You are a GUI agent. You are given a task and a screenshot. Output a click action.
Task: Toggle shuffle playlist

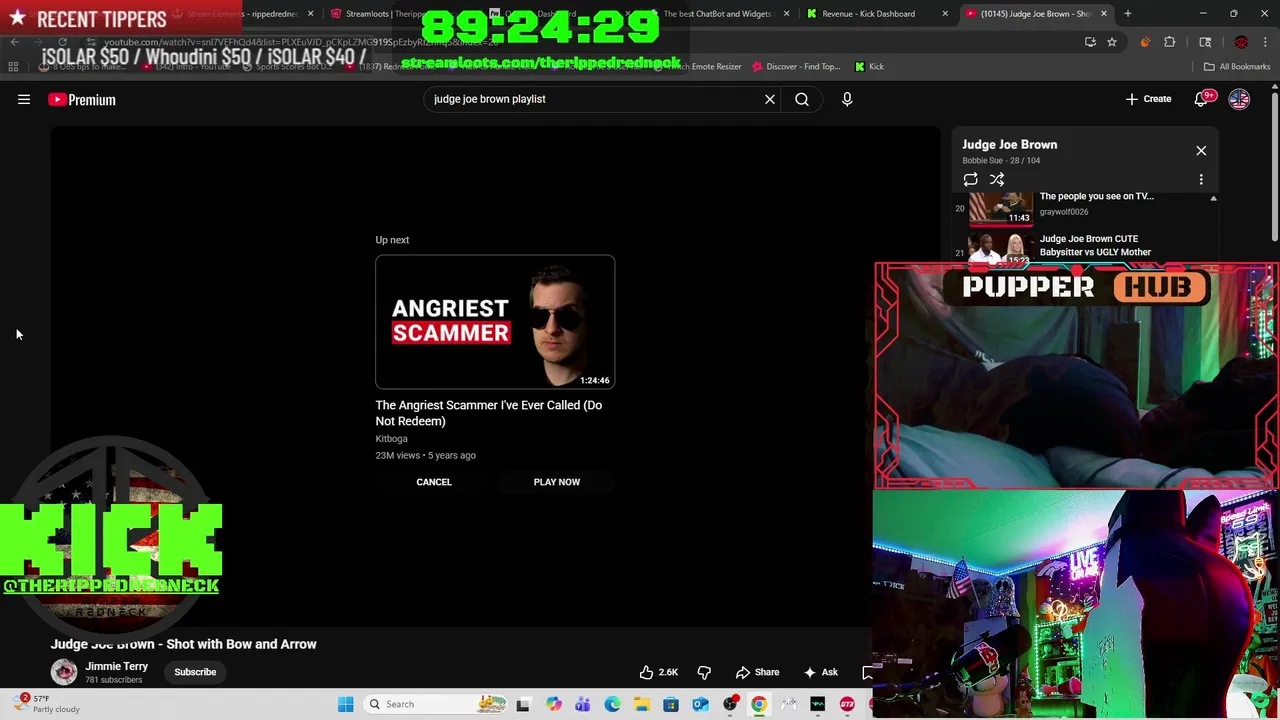[x=997, y=179]
